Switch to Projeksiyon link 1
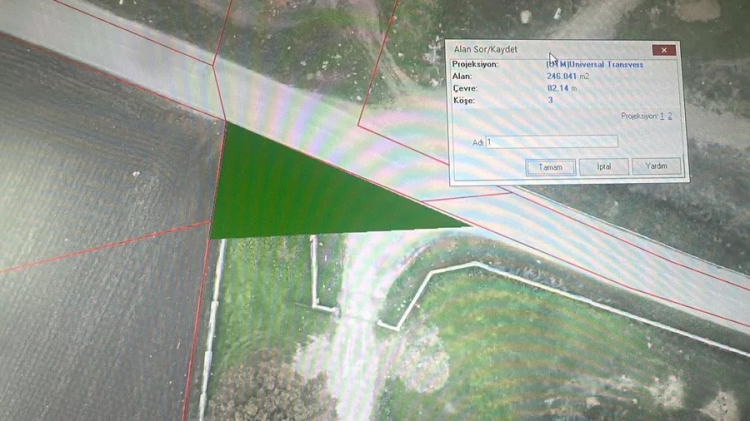750x421 pixels. (661, 116)
